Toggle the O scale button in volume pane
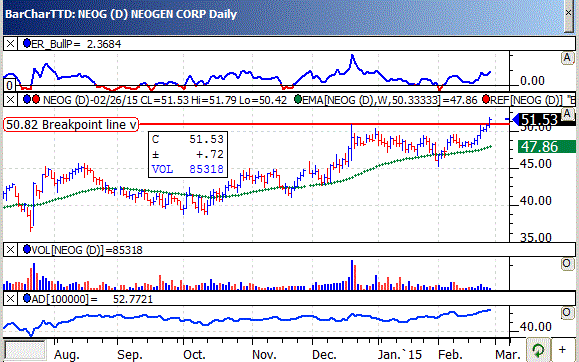The image size is (579, 362). pos(567,264)
